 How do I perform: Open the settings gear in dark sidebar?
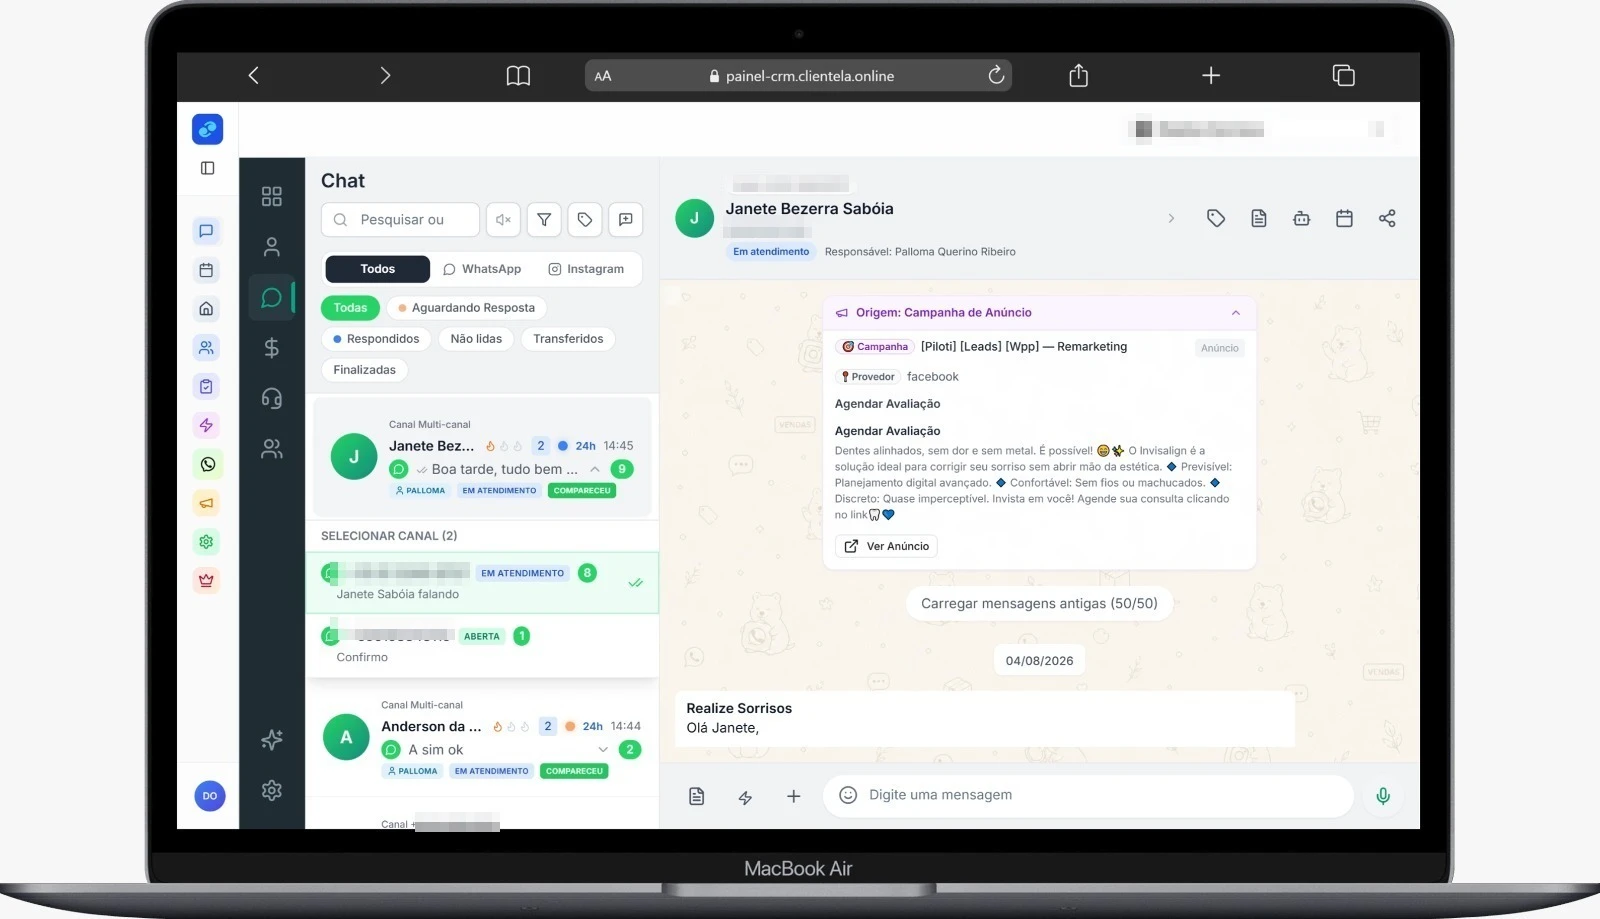[271, 791]
